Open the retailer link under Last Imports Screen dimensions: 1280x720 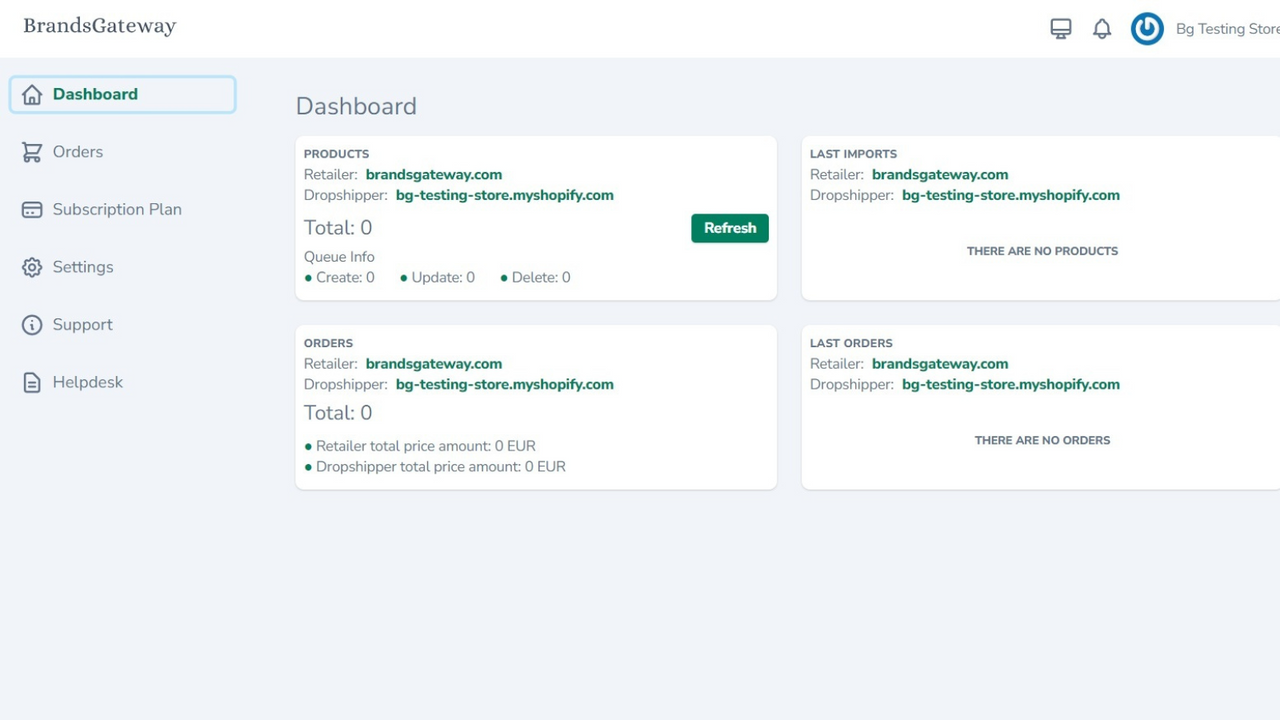click(940, 174)
